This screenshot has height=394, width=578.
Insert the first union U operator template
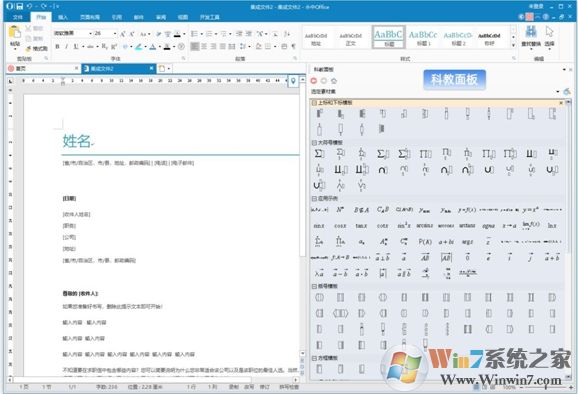489,170
